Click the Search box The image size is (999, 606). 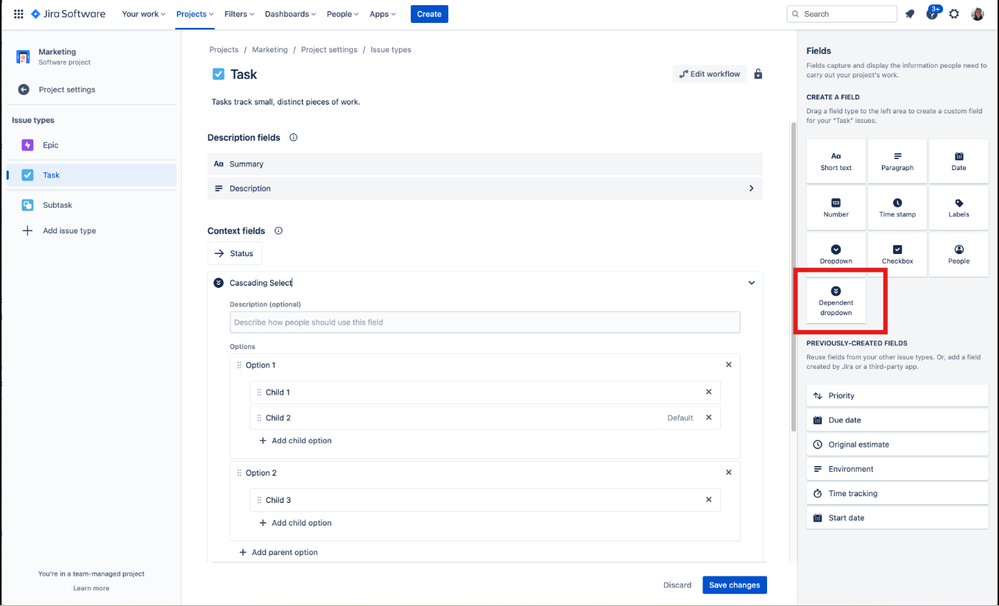842,14
